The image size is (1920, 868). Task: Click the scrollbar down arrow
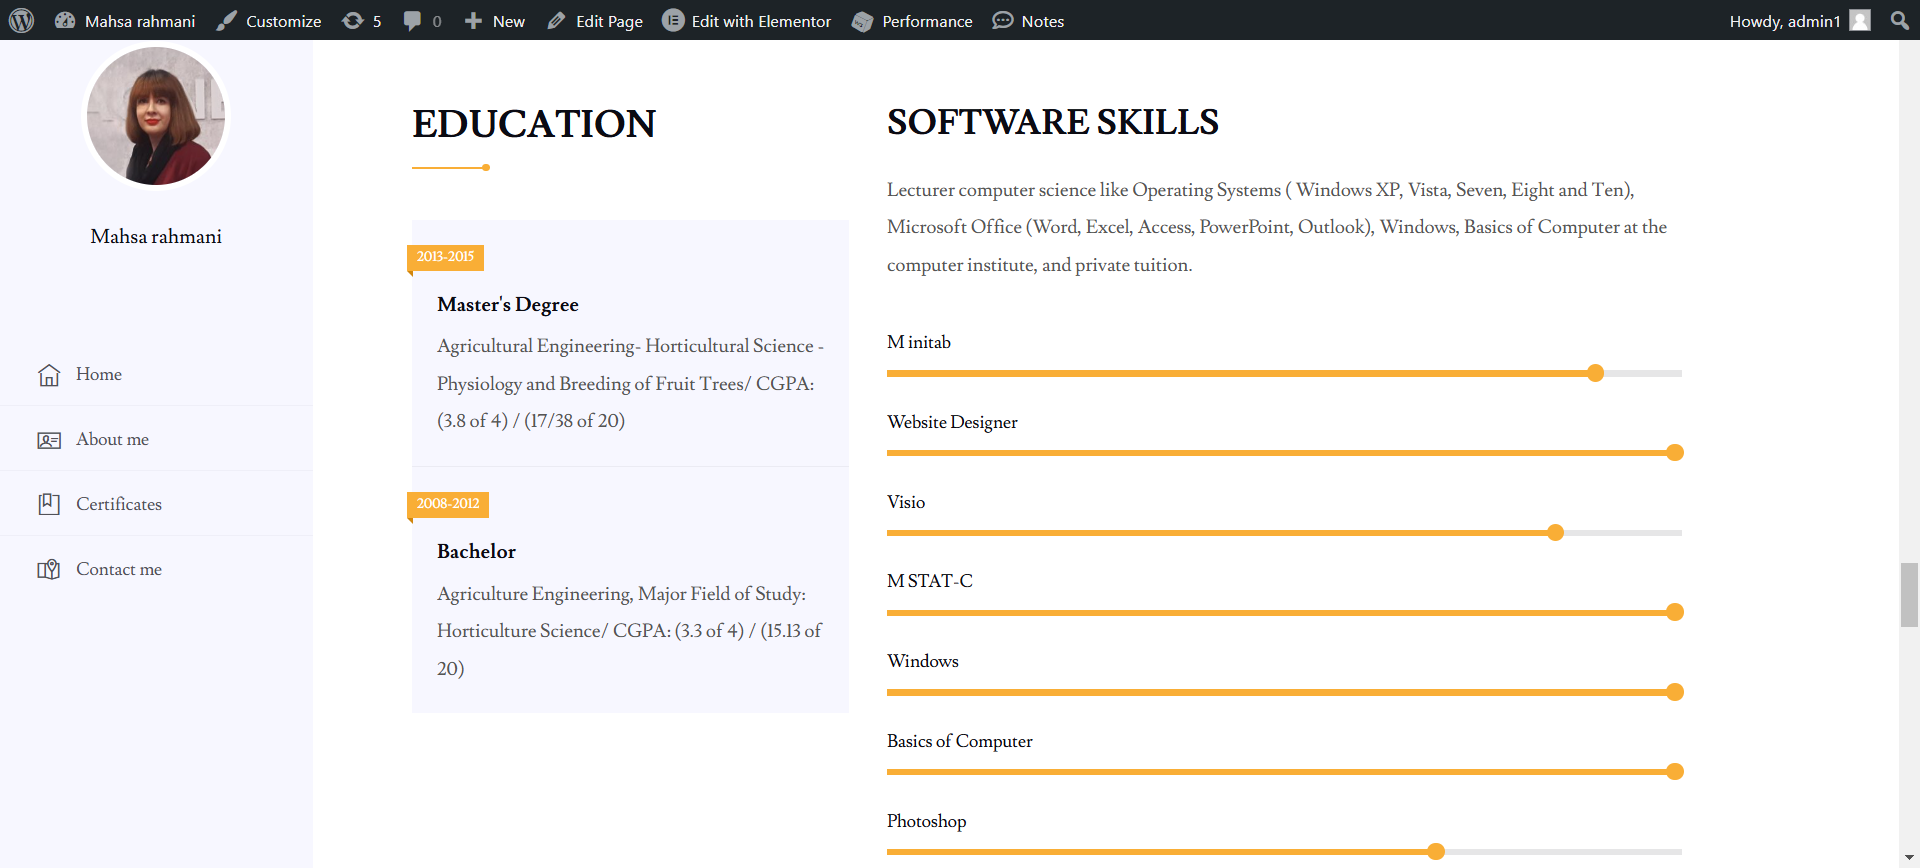1910,858
